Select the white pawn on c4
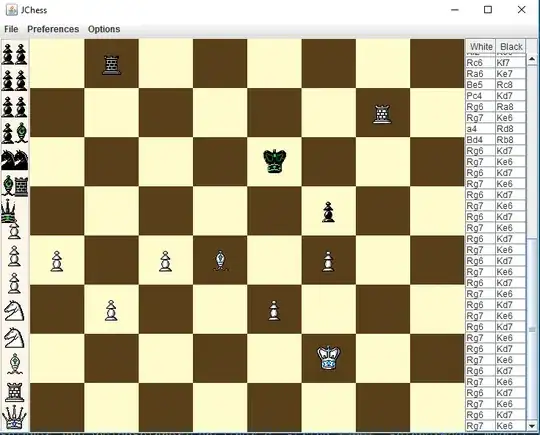Screen dimensions: 540x435 pos(166,261)
